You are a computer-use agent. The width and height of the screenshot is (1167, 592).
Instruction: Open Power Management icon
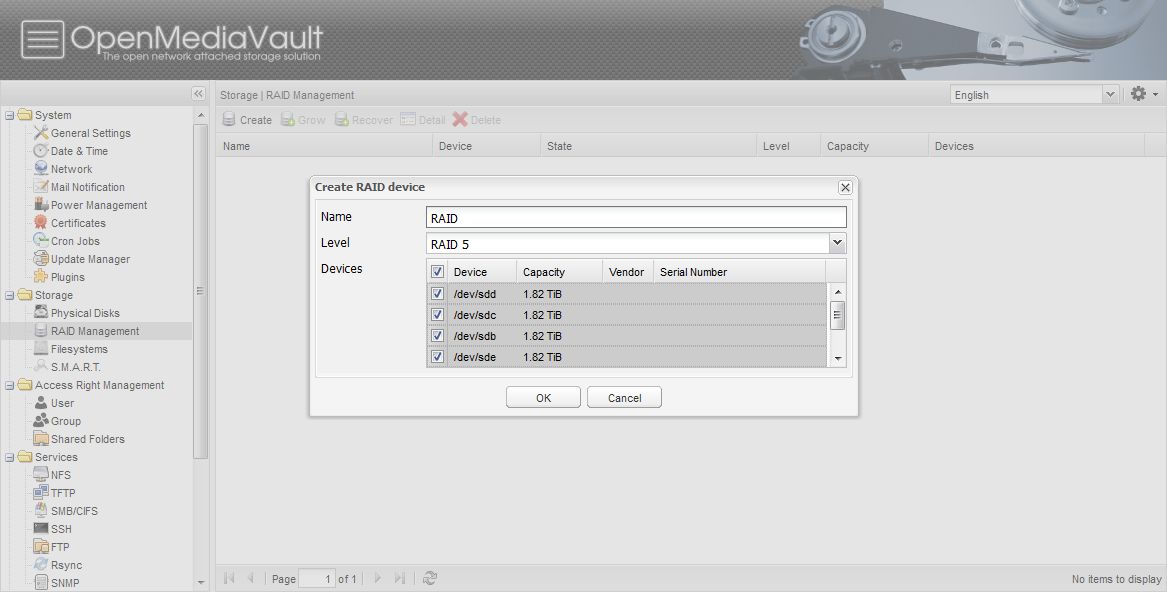pyautogui.click(x=41, y=205)
